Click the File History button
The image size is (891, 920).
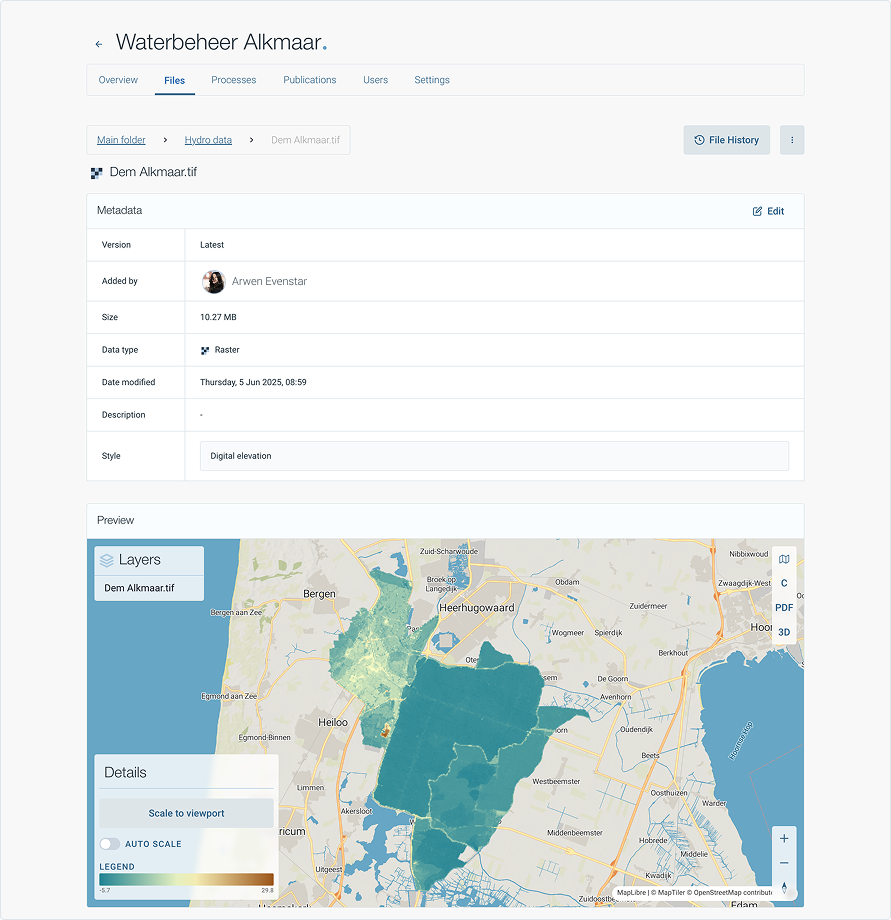pos(726,140)
